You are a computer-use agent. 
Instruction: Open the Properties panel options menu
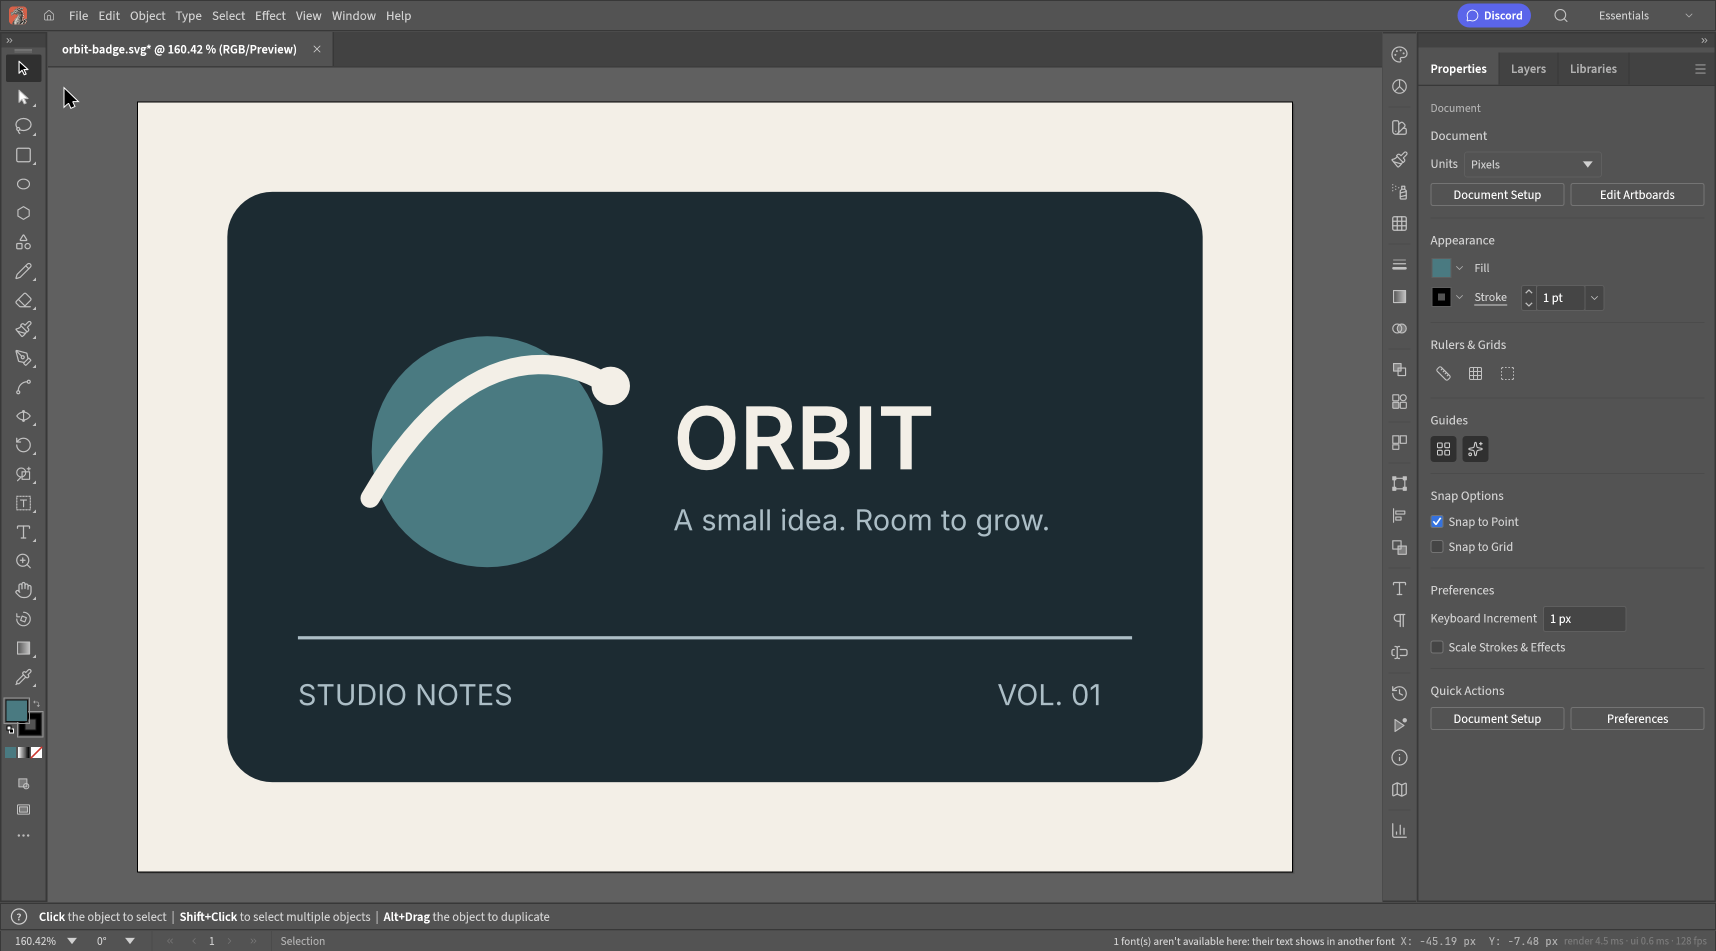1700,69
